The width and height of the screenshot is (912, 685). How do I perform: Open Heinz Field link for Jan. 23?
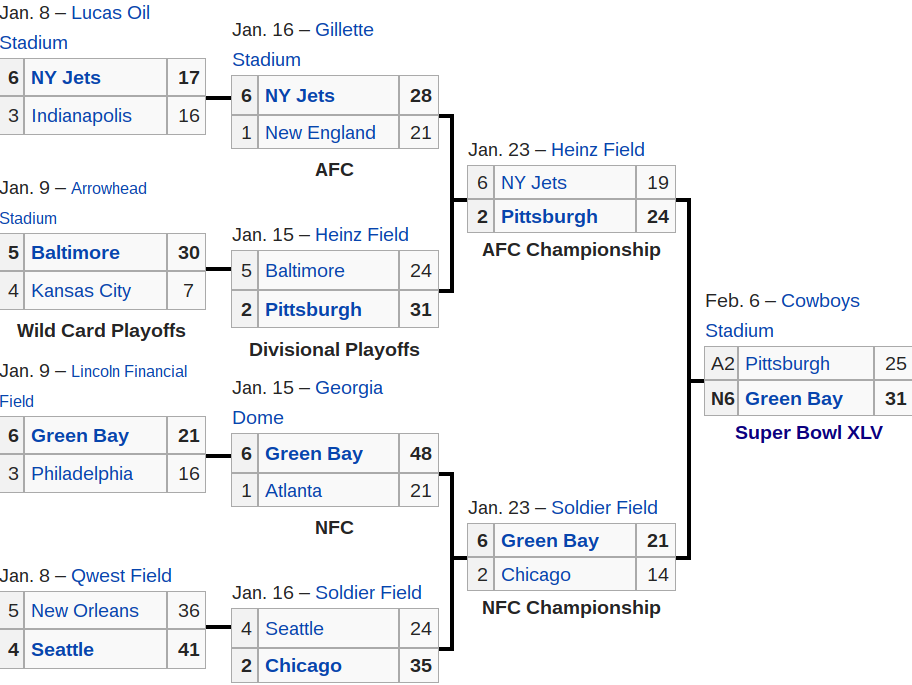point(598,149)
